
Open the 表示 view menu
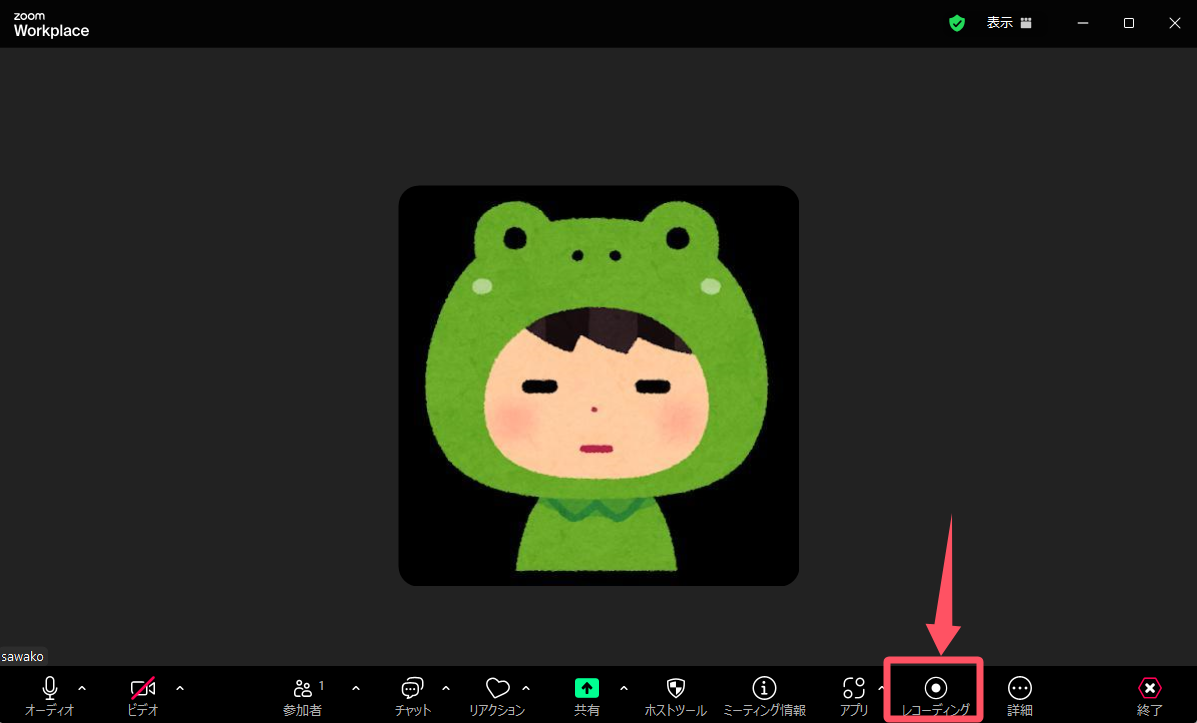pos(1008,23)
